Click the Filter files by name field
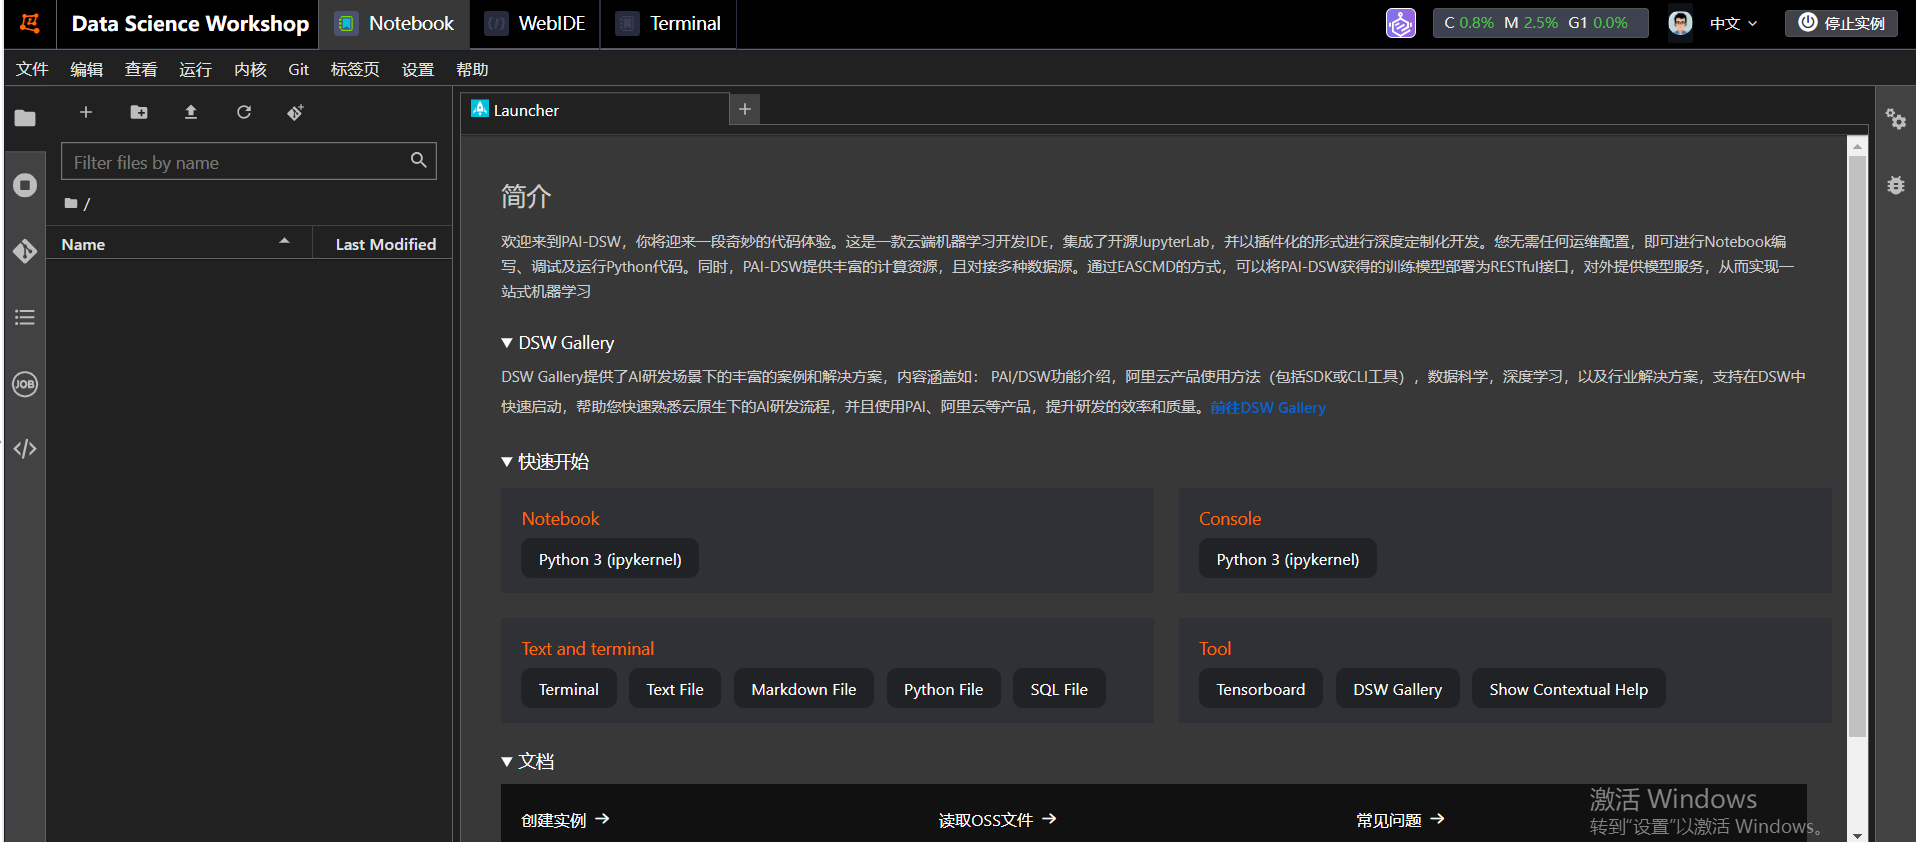1916x842 pixels. (236, 162)
